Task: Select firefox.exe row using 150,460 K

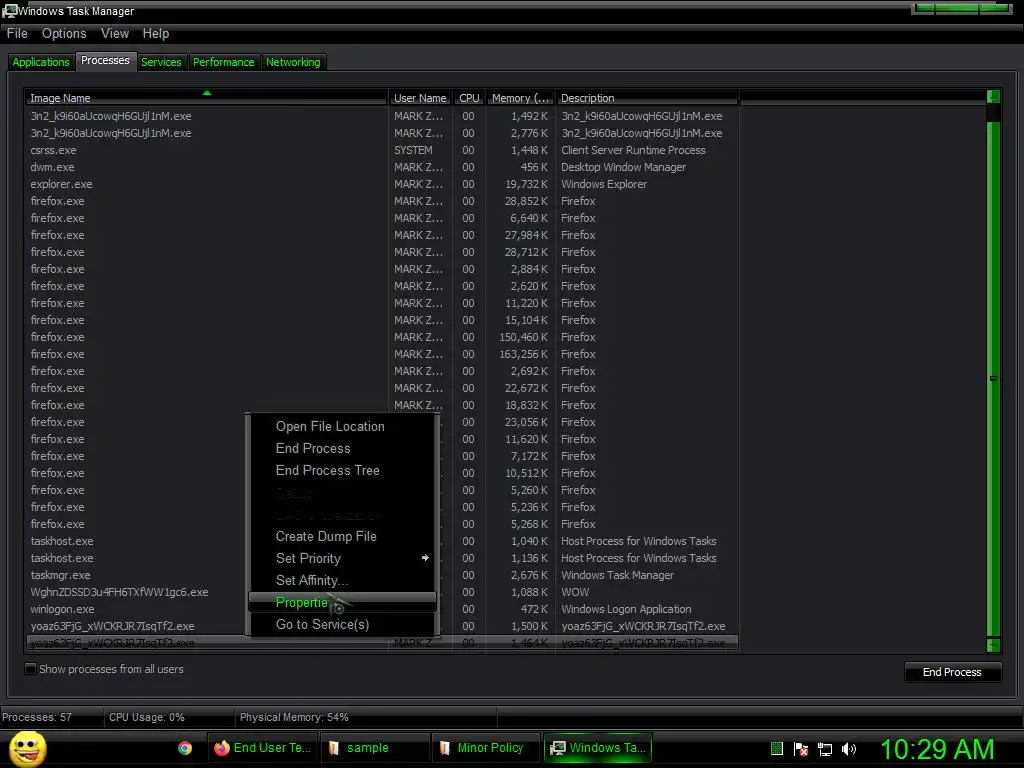Action: tap(381, 337)
